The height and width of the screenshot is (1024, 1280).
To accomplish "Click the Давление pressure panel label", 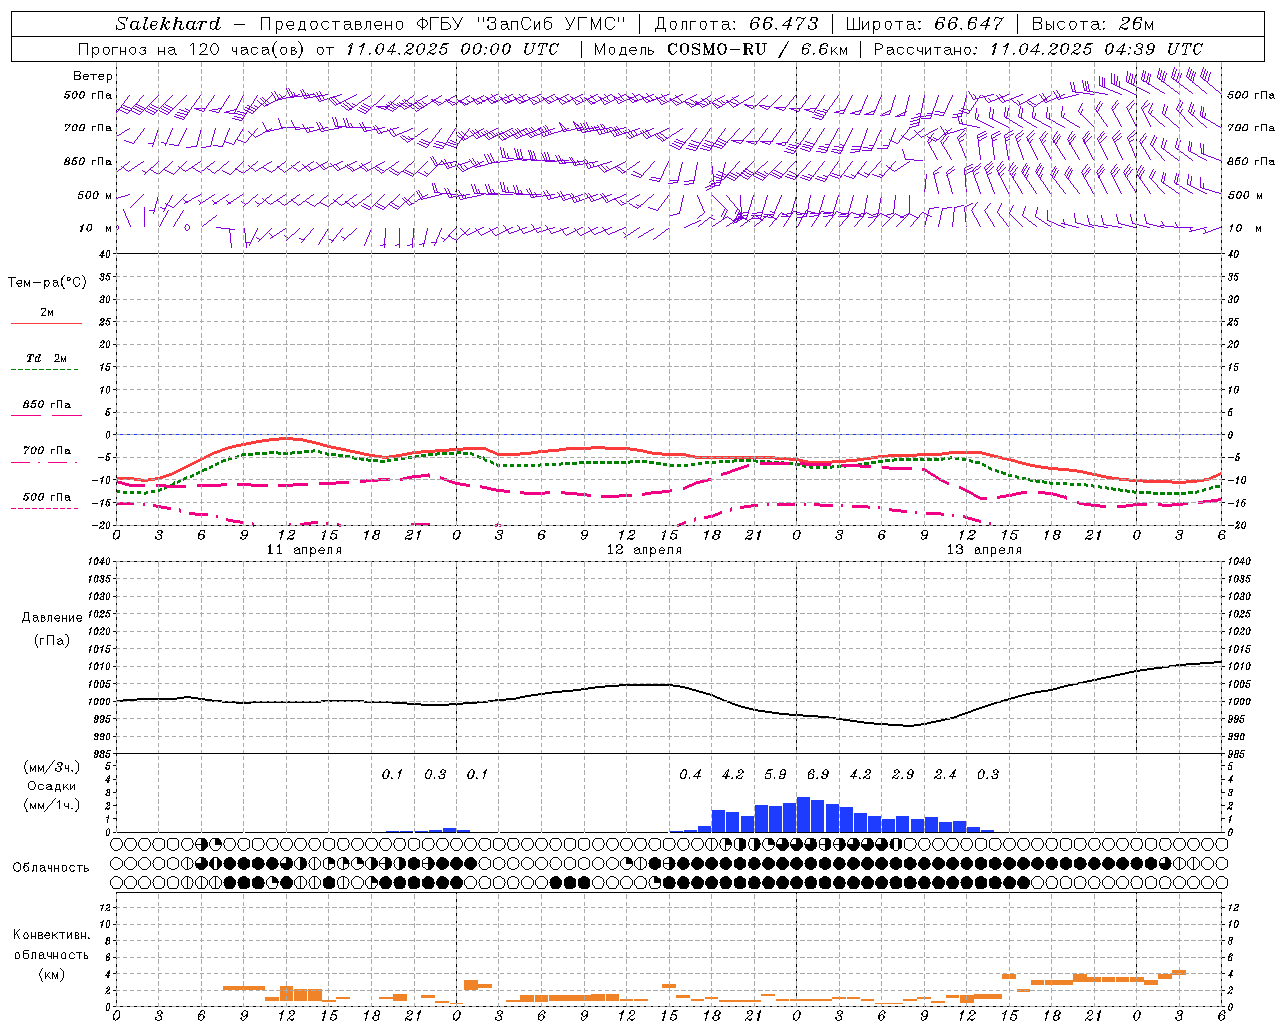I will (x=52, y=618).
